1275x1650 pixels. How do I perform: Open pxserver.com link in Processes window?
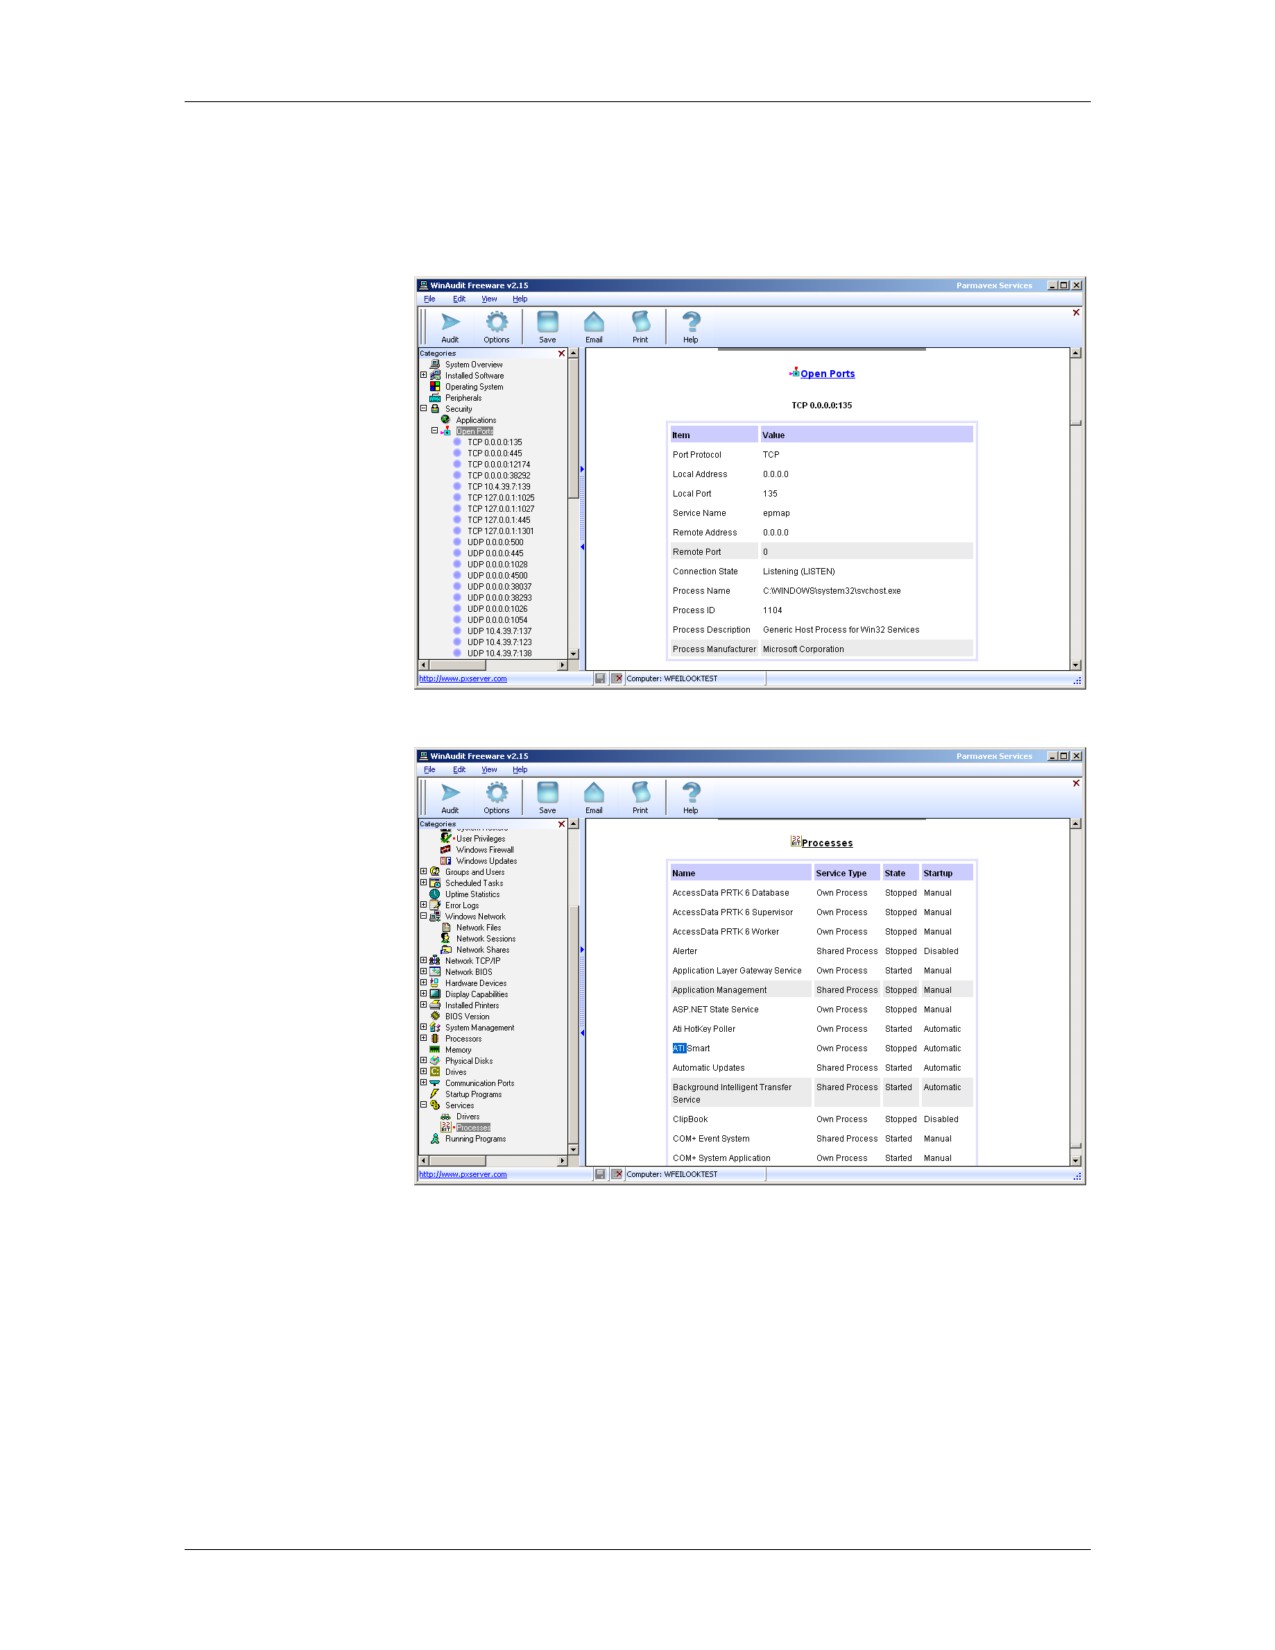(463, 1175)
